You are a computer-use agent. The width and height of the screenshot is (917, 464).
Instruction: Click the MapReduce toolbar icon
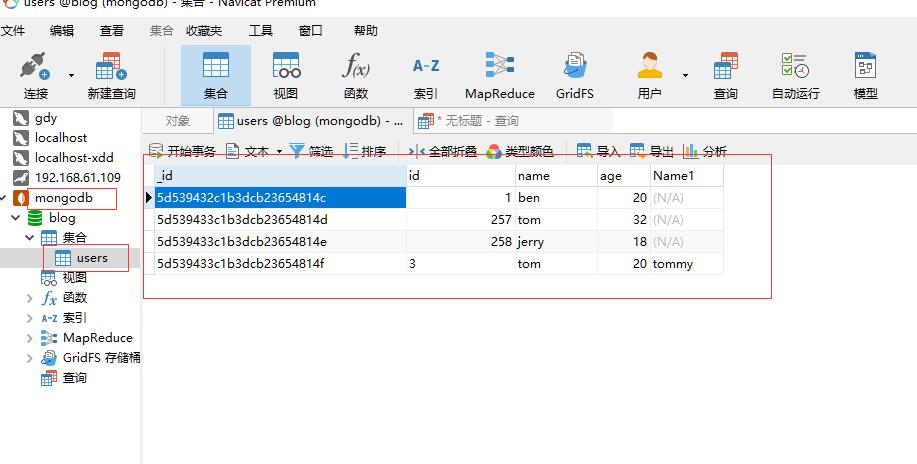pyautogui.click(x=499, y=65)
